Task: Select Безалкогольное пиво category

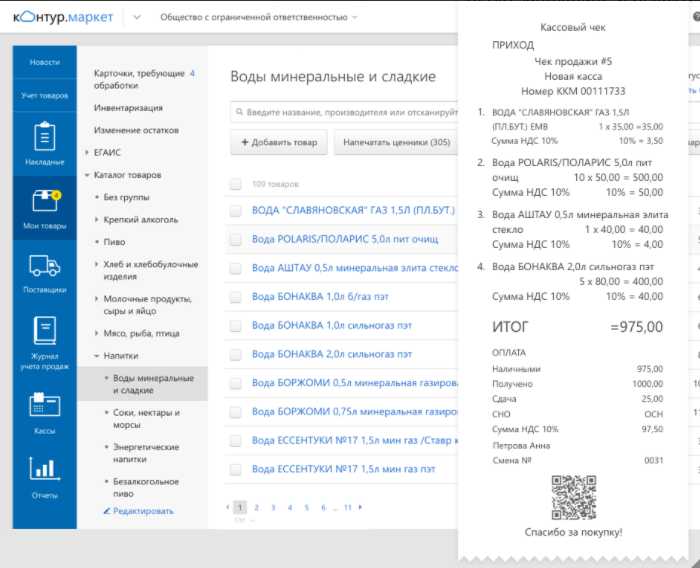Action: (146, 487)
